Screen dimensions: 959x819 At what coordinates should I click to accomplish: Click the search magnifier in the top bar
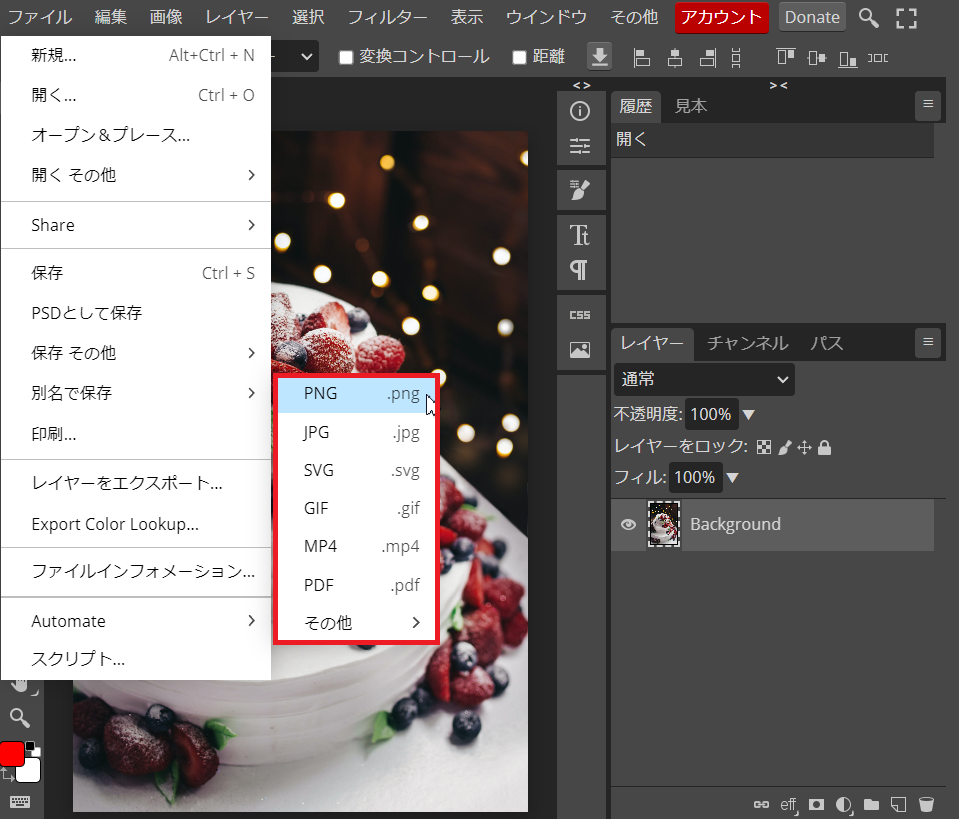[x=869, y=18]
